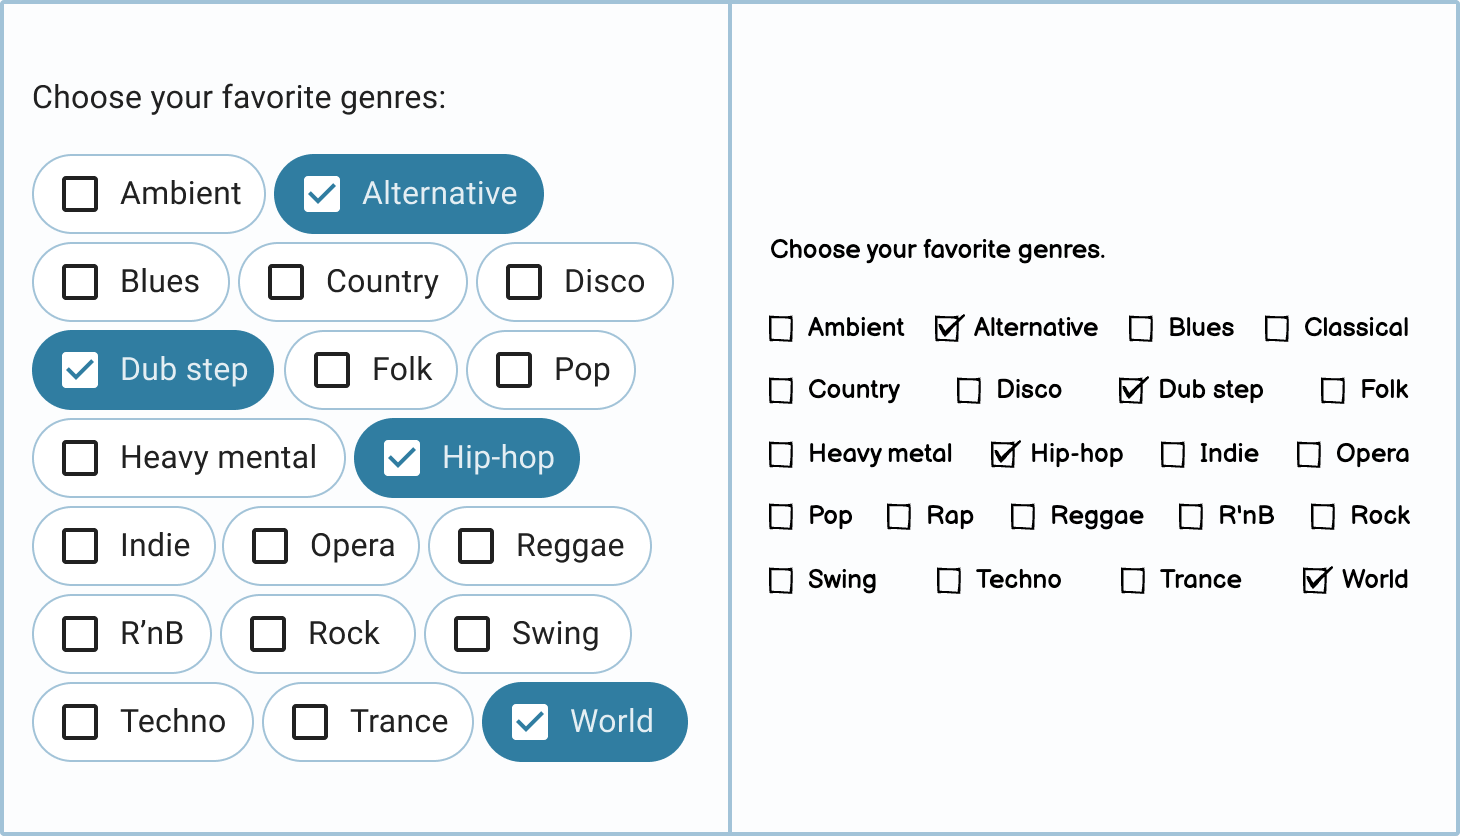Tick the Opera box in the sketch-style list
This screenshot has height=836, width=1460.
1309,455
